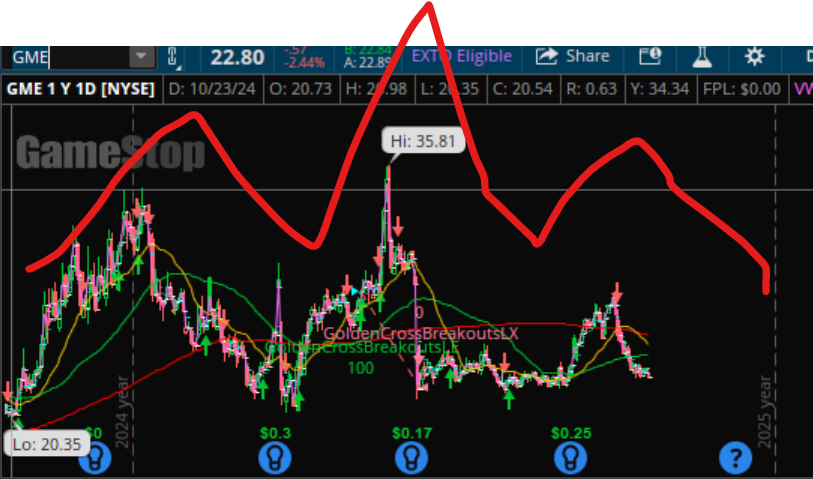Click the Lo: 20.35 price bubble
Screen dimensions: 813x479
(x=48, y=444)
